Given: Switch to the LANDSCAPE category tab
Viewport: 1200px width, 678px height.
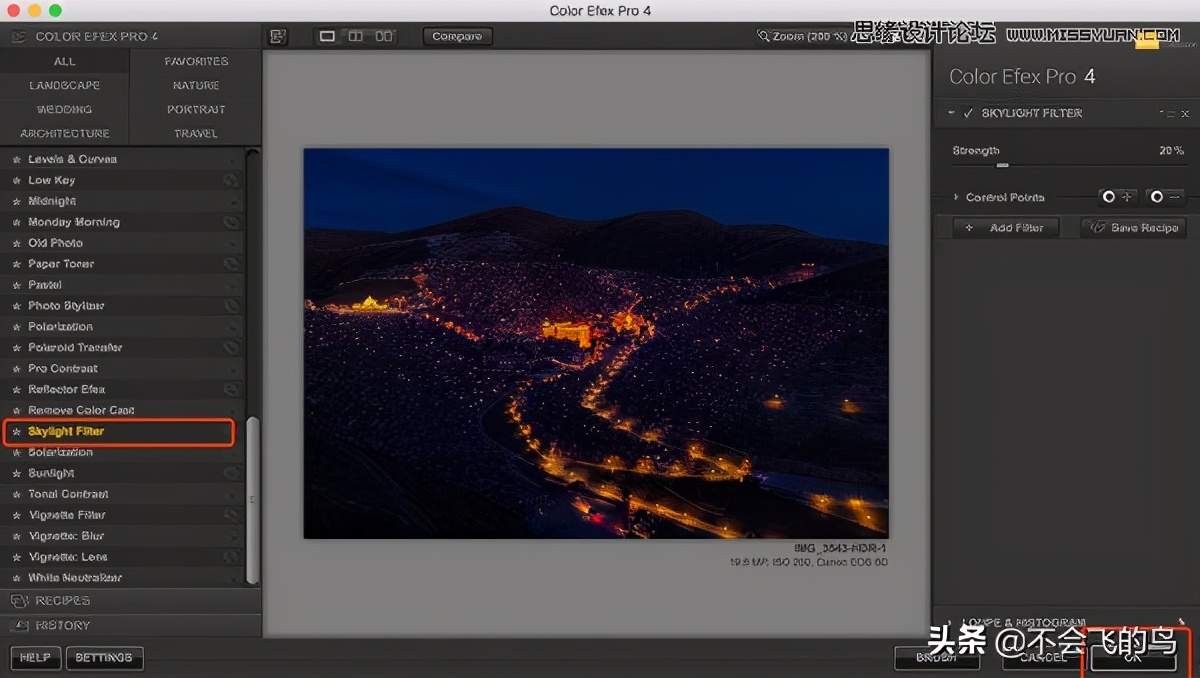Looking at the screenshot, I should [64, 85].
